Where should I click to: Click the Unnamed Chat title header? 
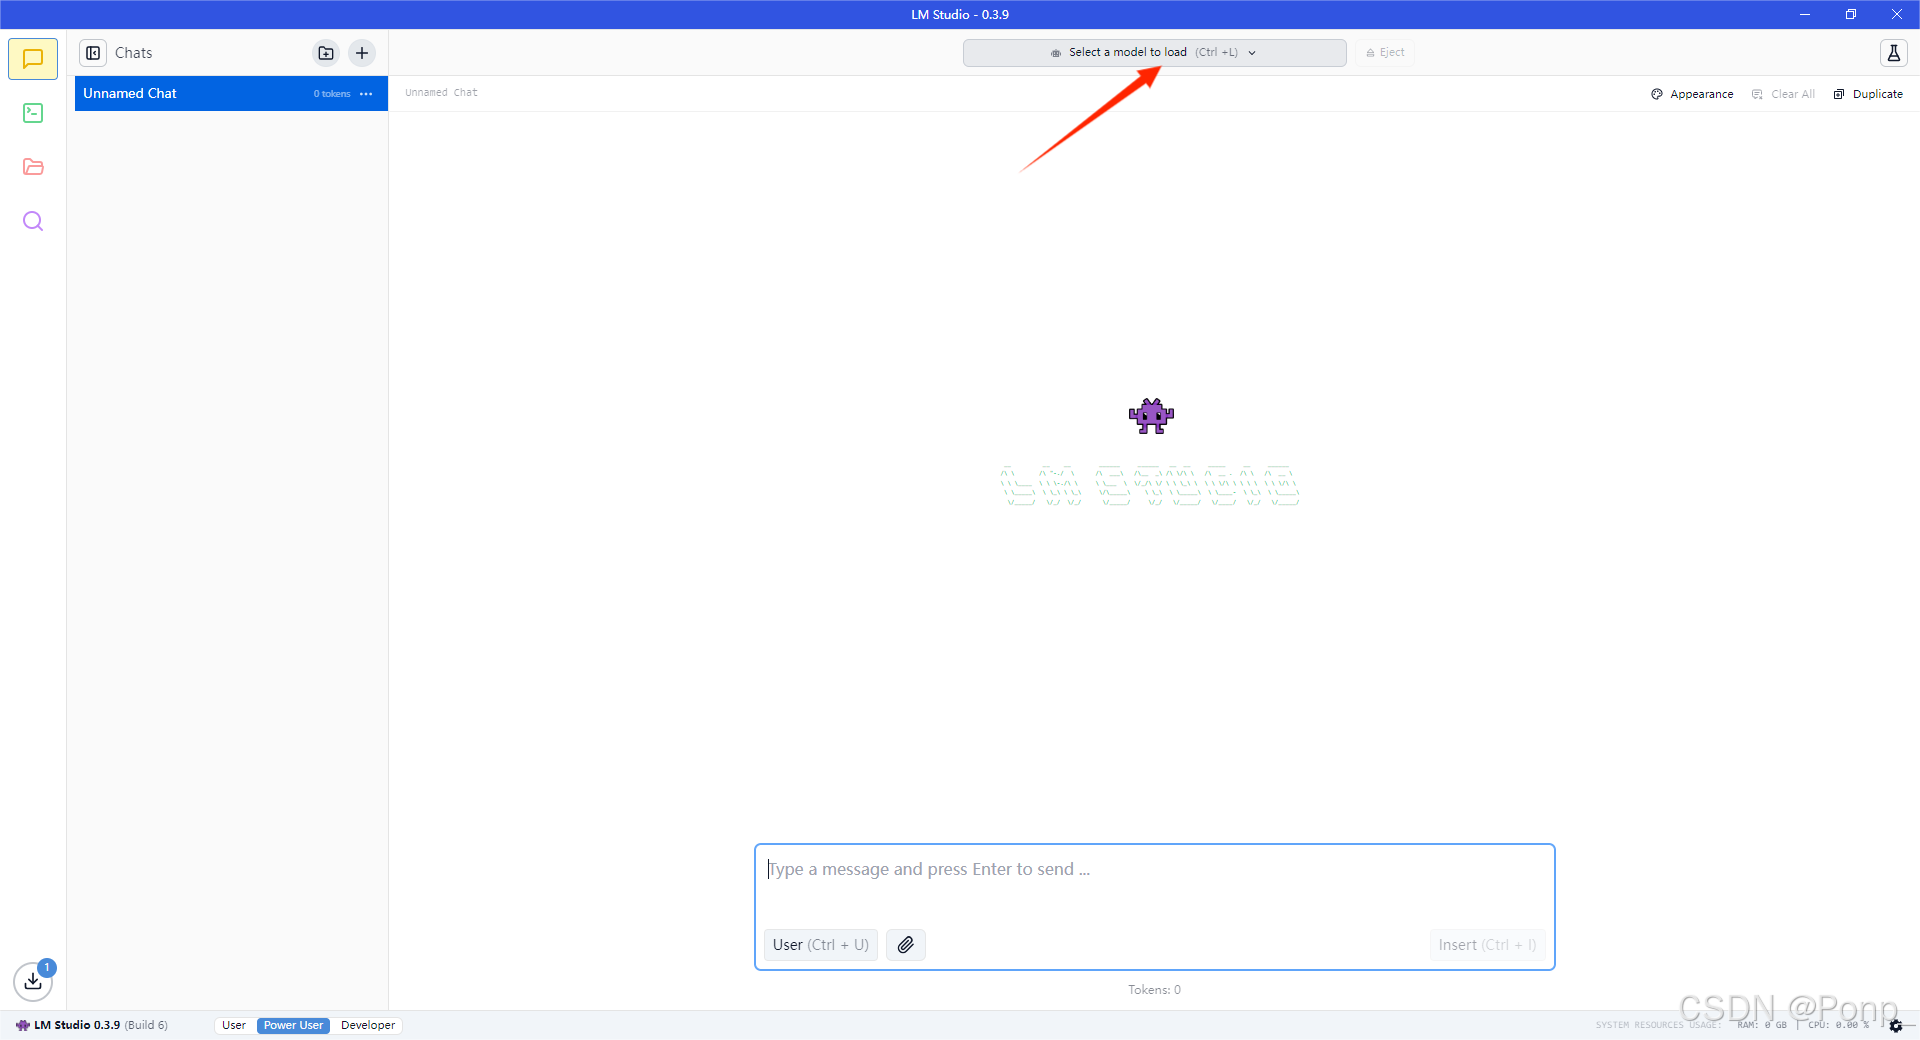click(441, 93)
